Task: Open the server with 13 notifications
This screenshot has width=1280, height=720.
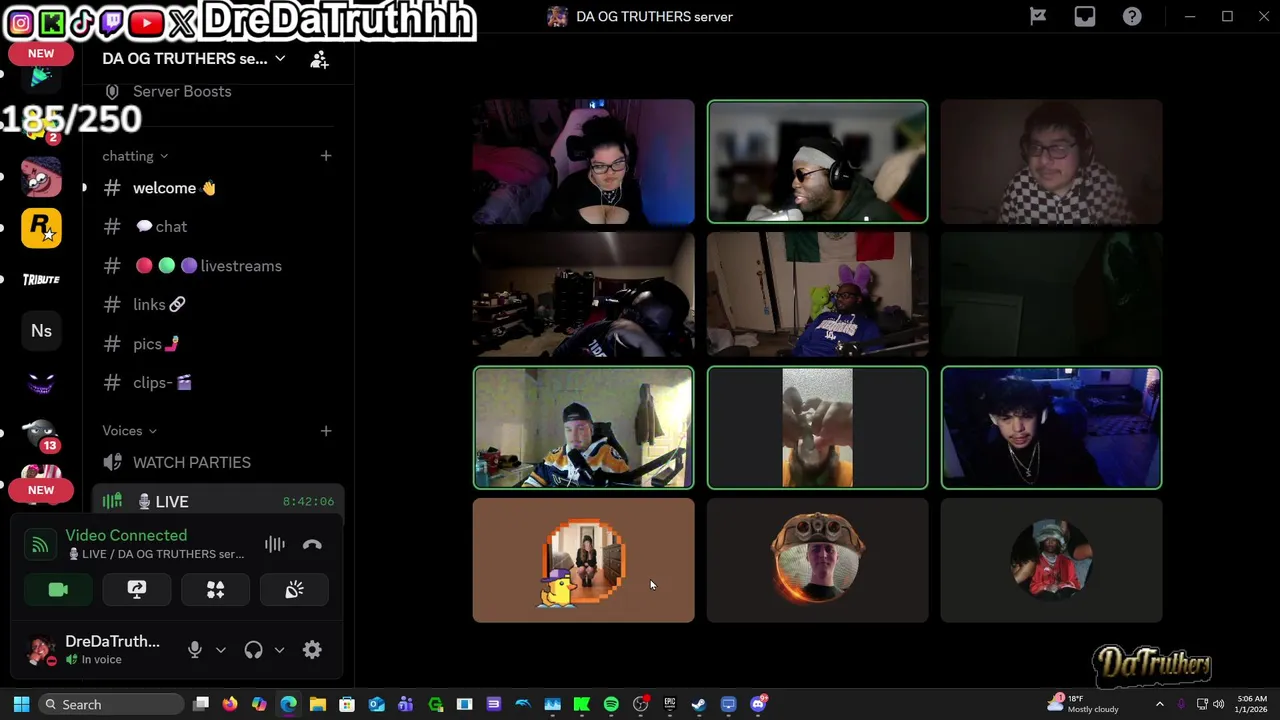Action: coord(41,435)
